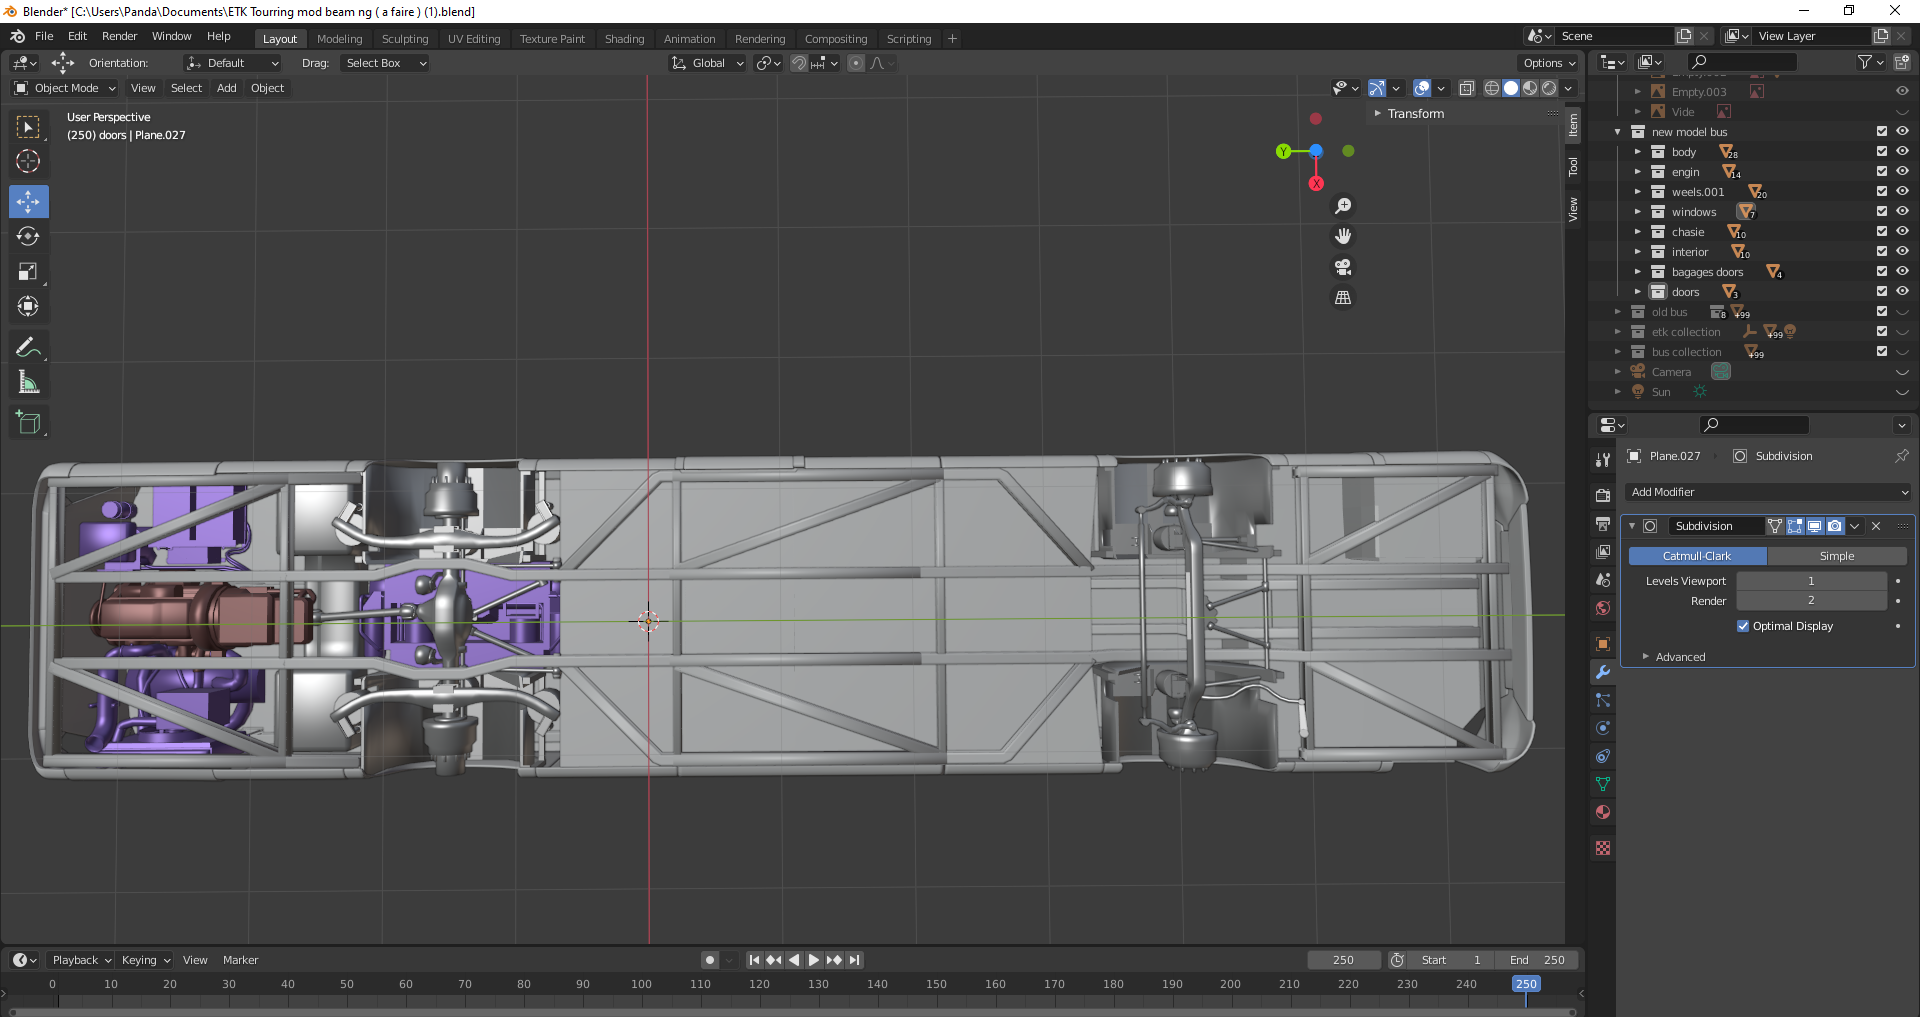1920x1017 pixels.
Task: Play the animation forward
Action: click(814, 960)
